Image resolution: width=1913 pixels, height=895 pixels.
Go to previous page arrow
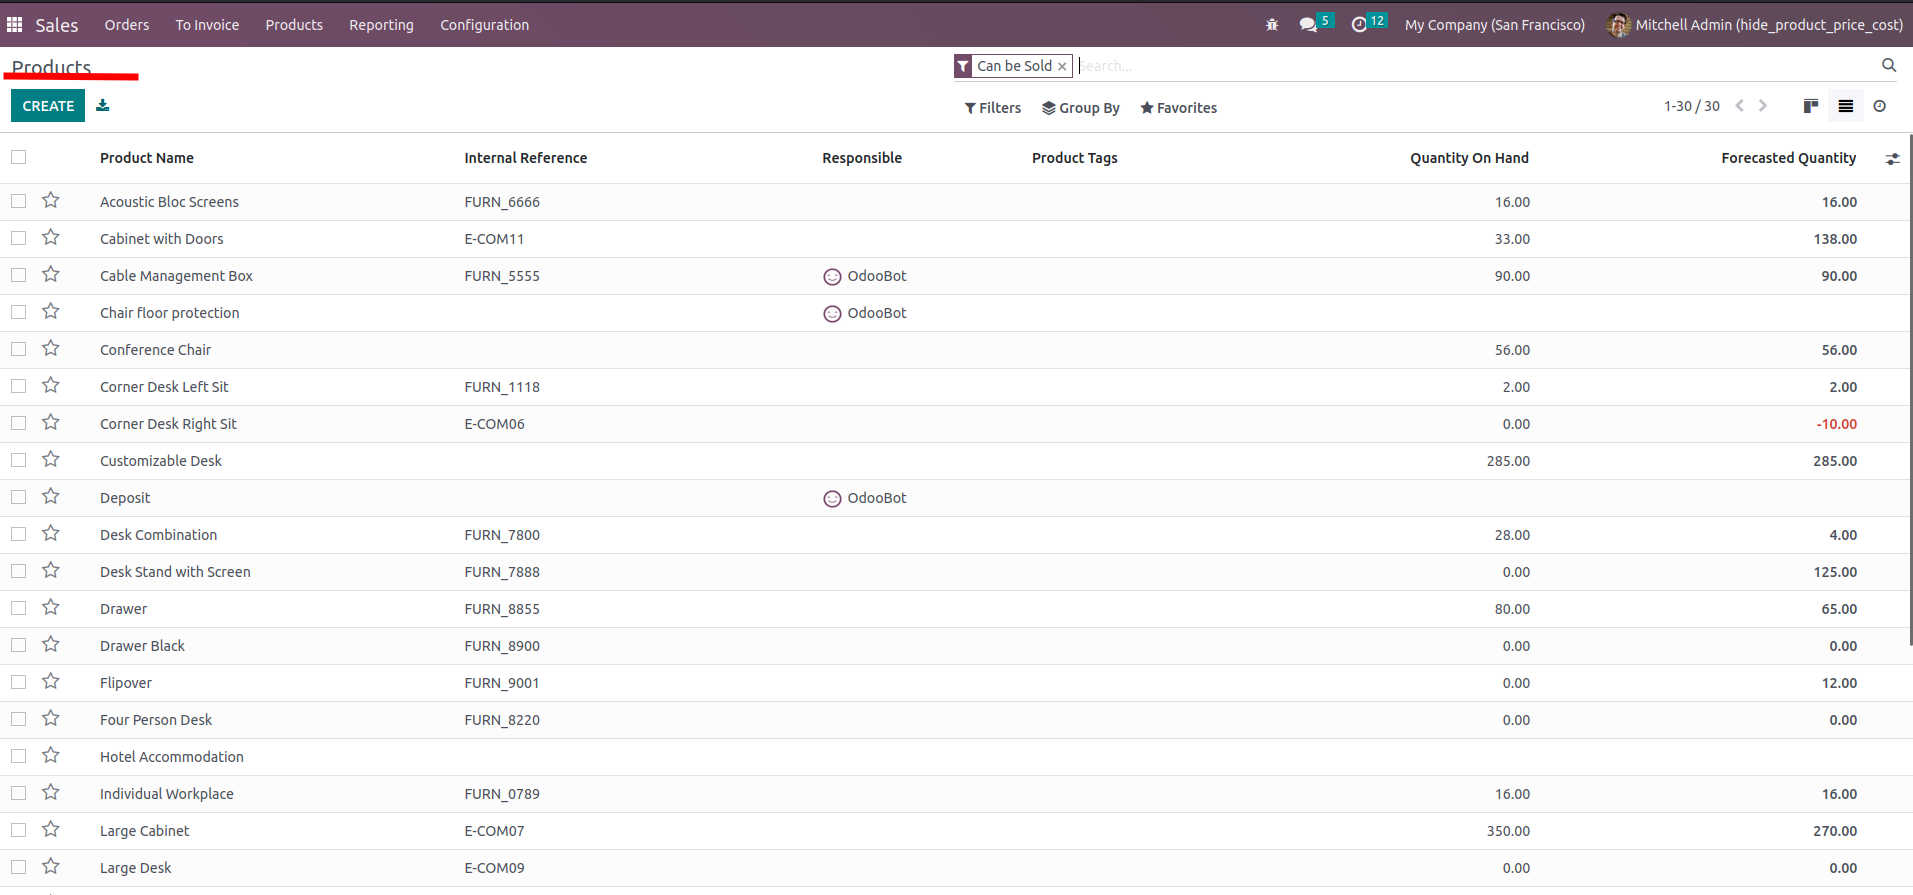click(x=1739, y=106)
